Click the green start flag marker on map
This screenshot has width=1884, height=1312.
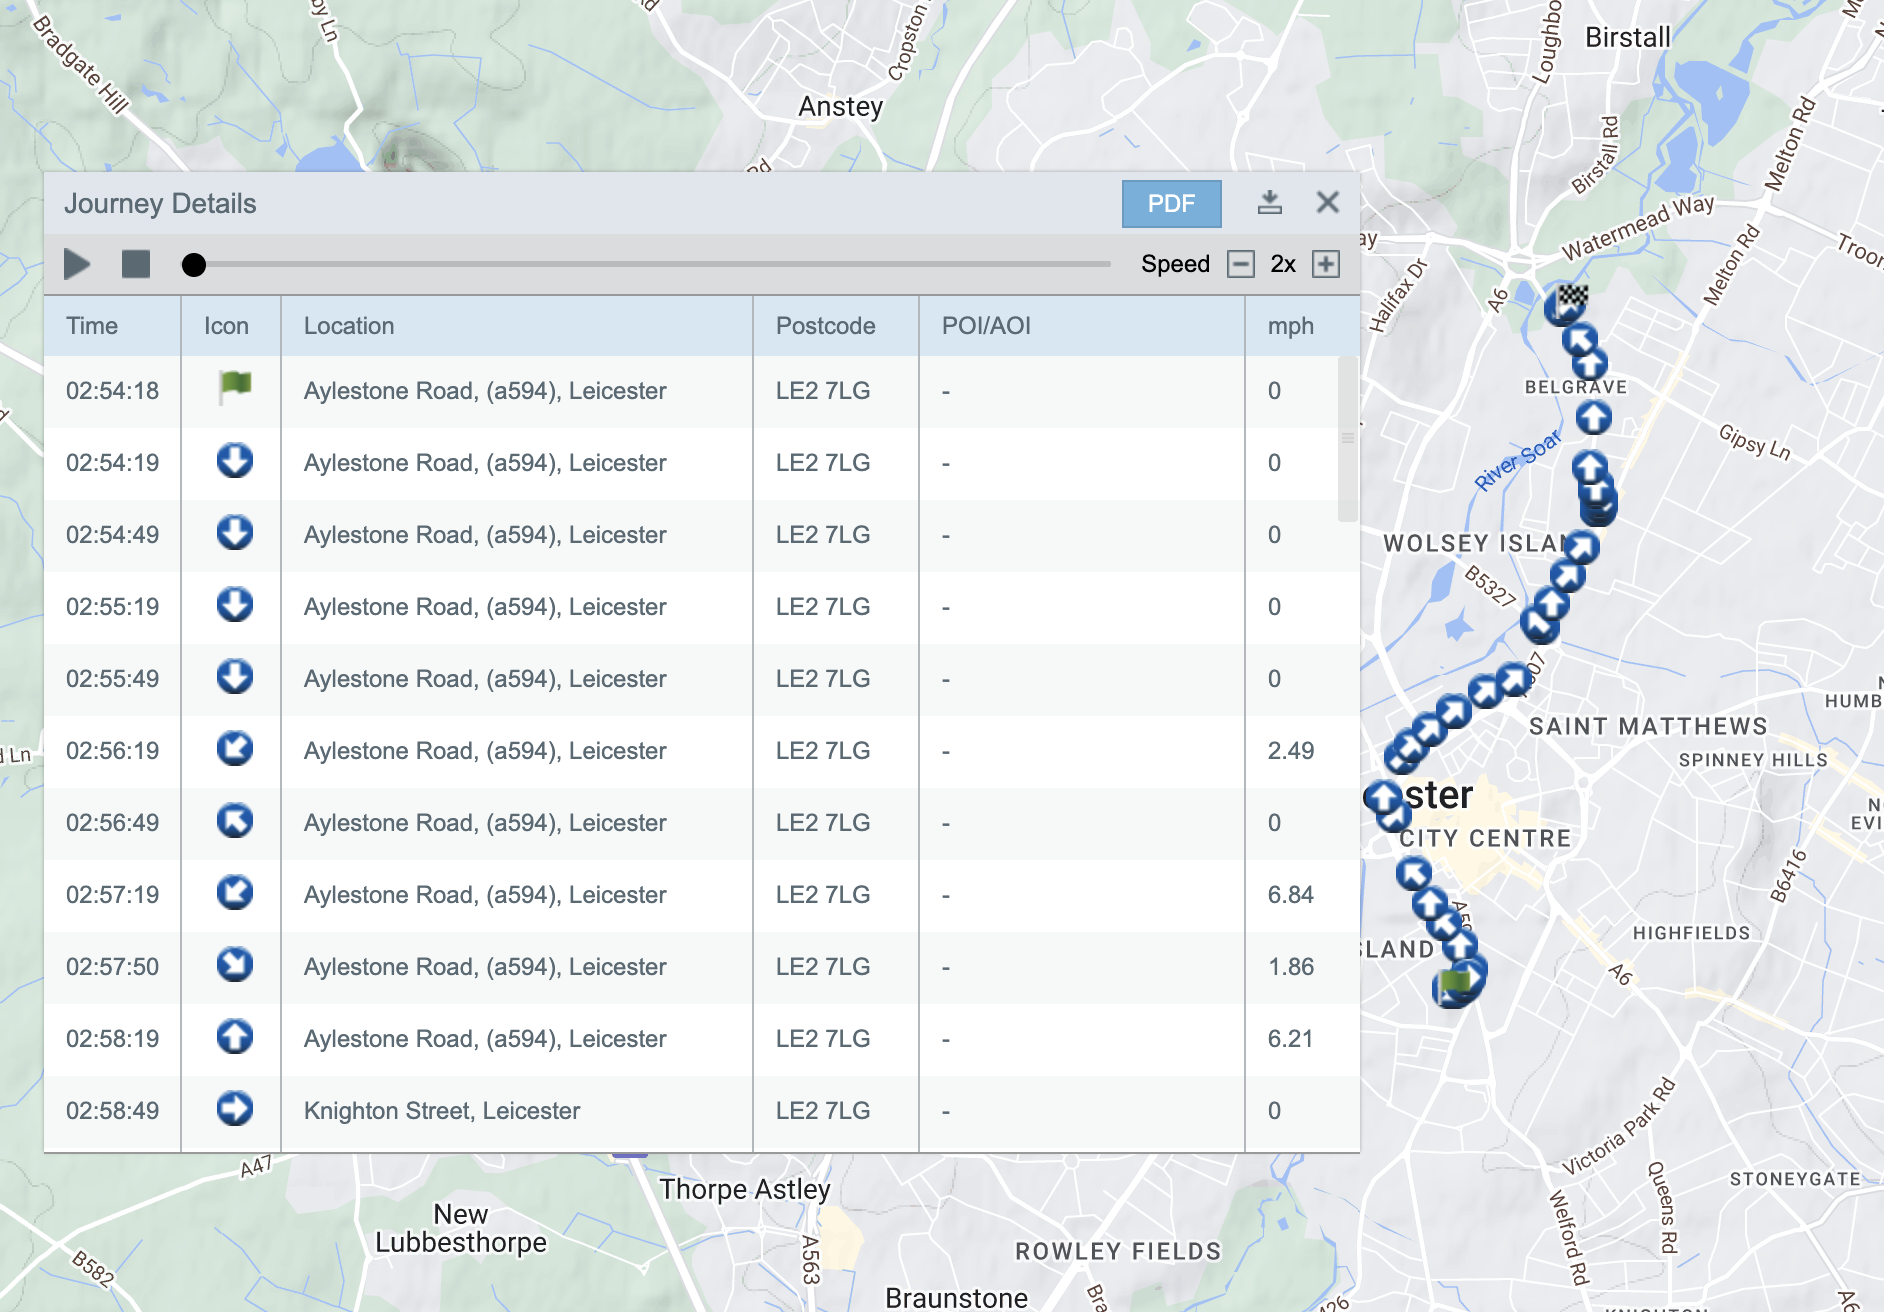1455,982
